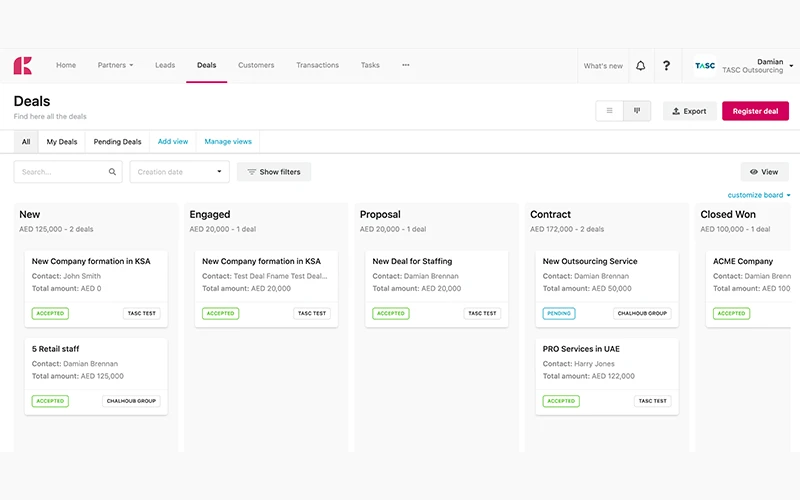The height and width of the screenshot is (500, 800).
Task: Click the Manage views link
Action: point(228,142)
